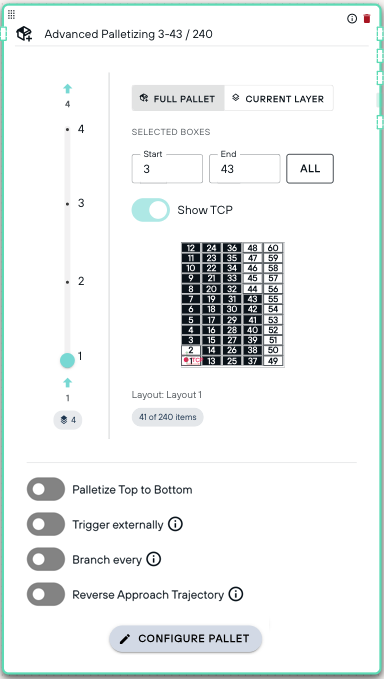Screen dimensions: 384x679
Task: Enable Palletize Top to Bottom toggle
Action: (x=46, y=489)
